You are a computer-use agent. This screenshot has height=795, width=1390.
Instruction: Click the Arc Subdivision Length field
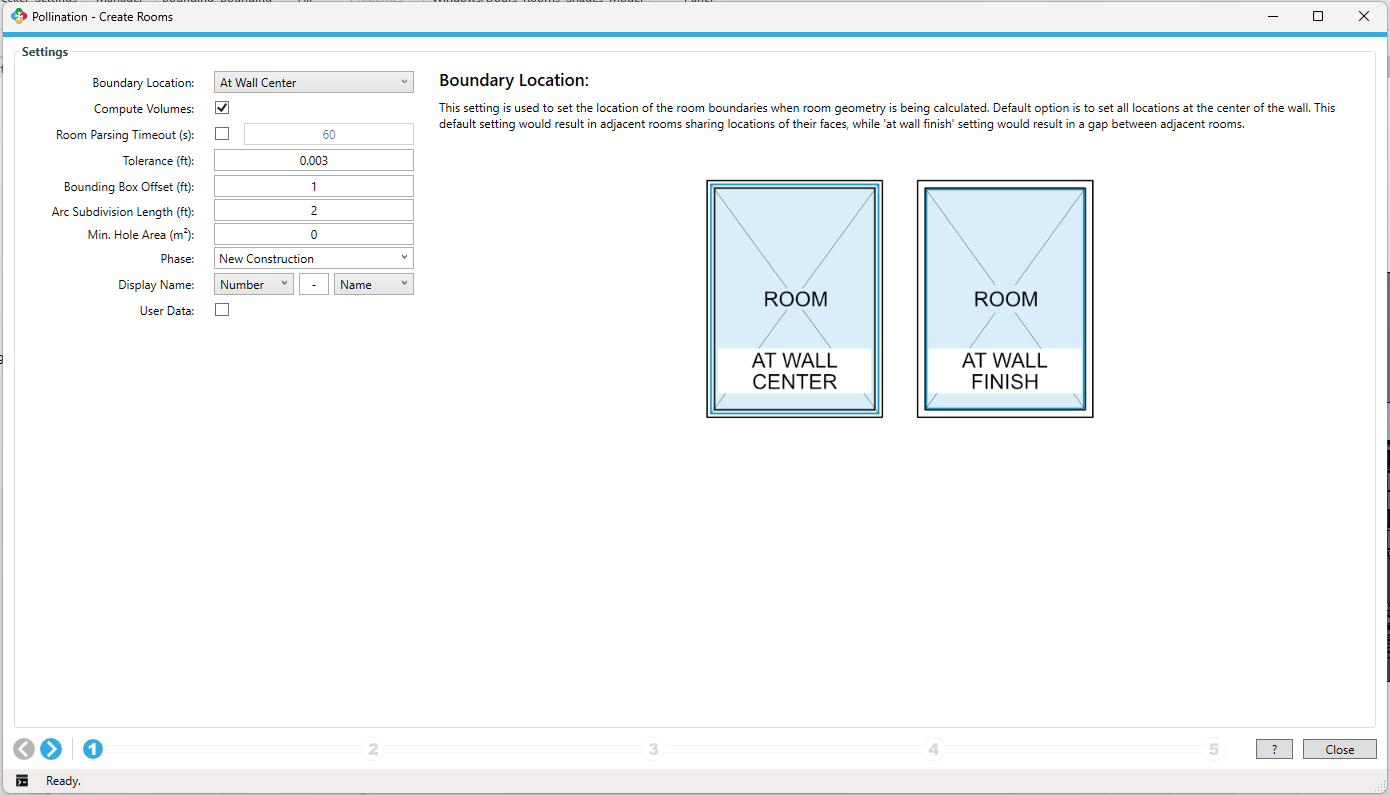click(x=314, y=211)
